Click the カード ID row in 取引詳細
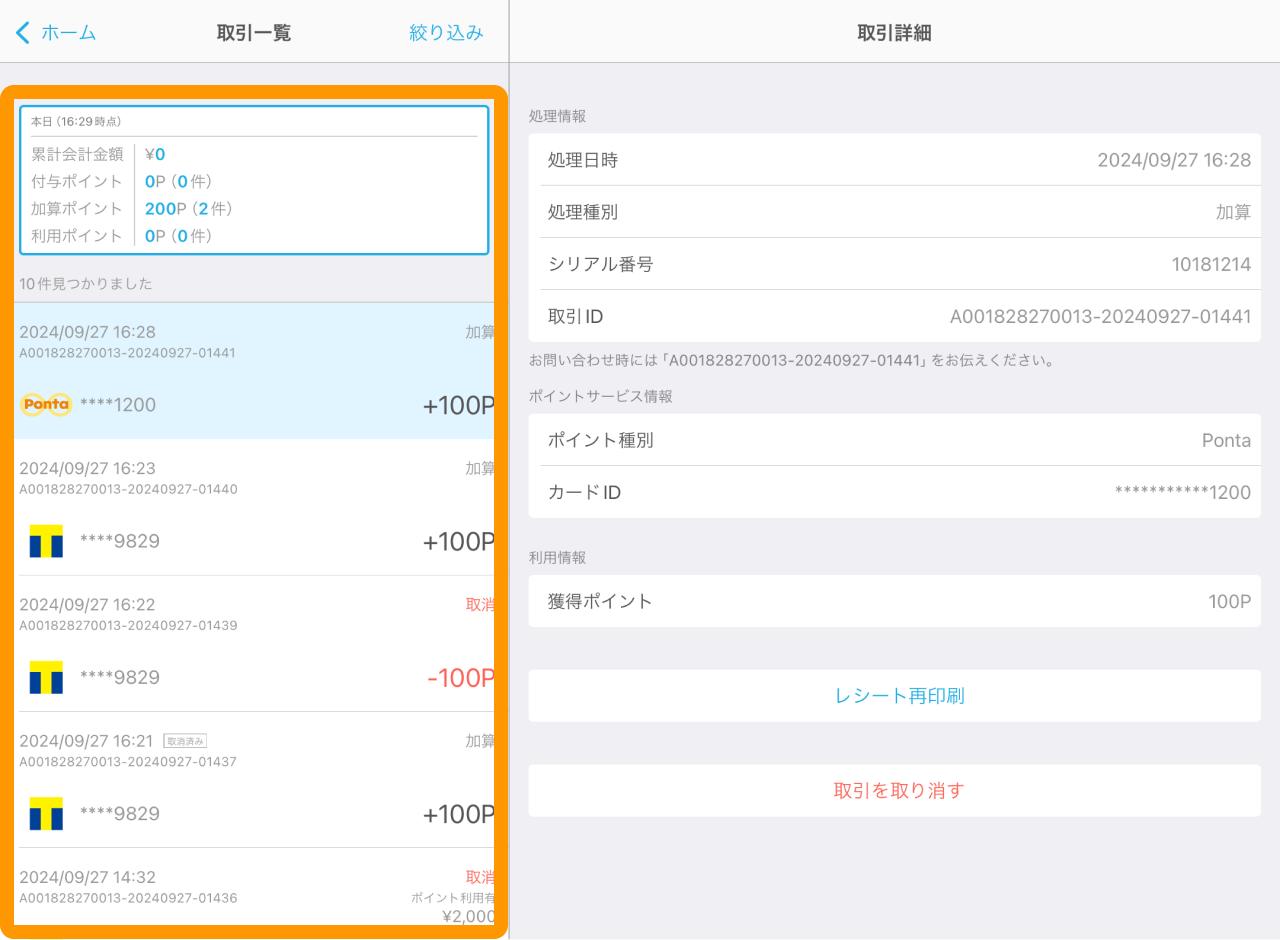This screenshot has height=940, width=1280. [x=894, y=492]
